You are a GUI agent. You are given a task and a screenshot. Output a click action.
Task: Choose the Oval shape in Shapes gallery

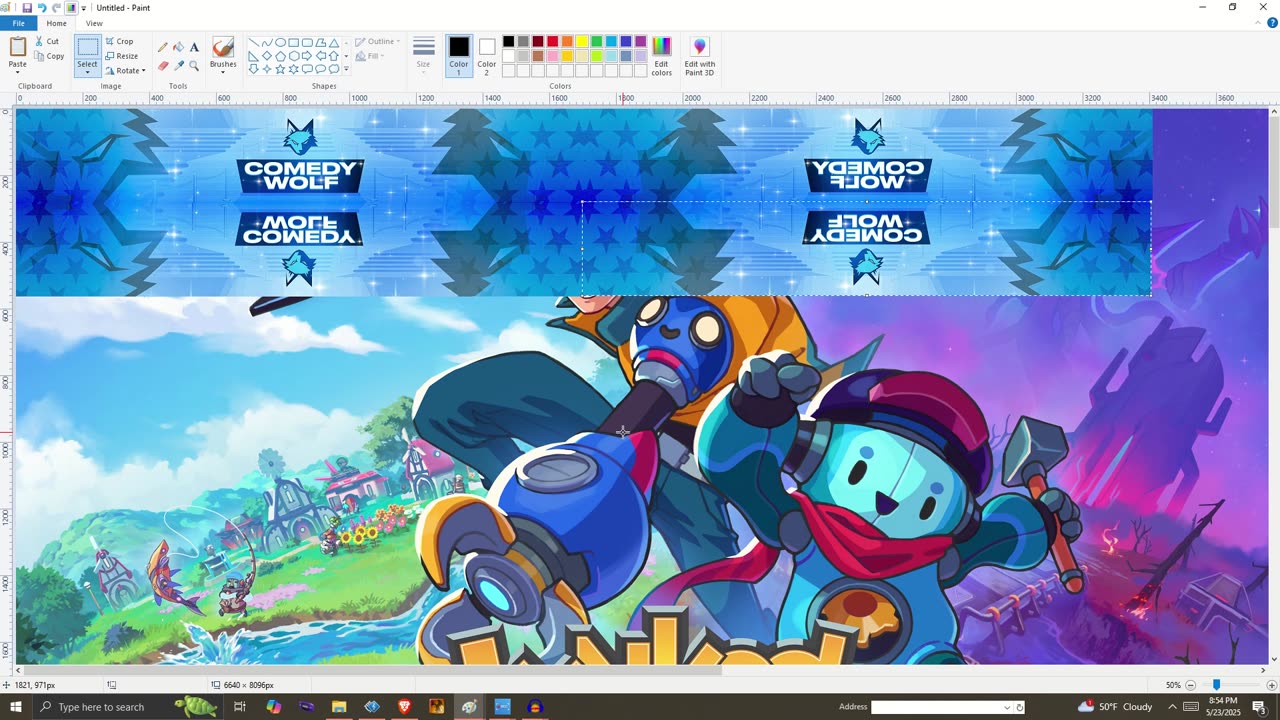click(x=281, y=43)
